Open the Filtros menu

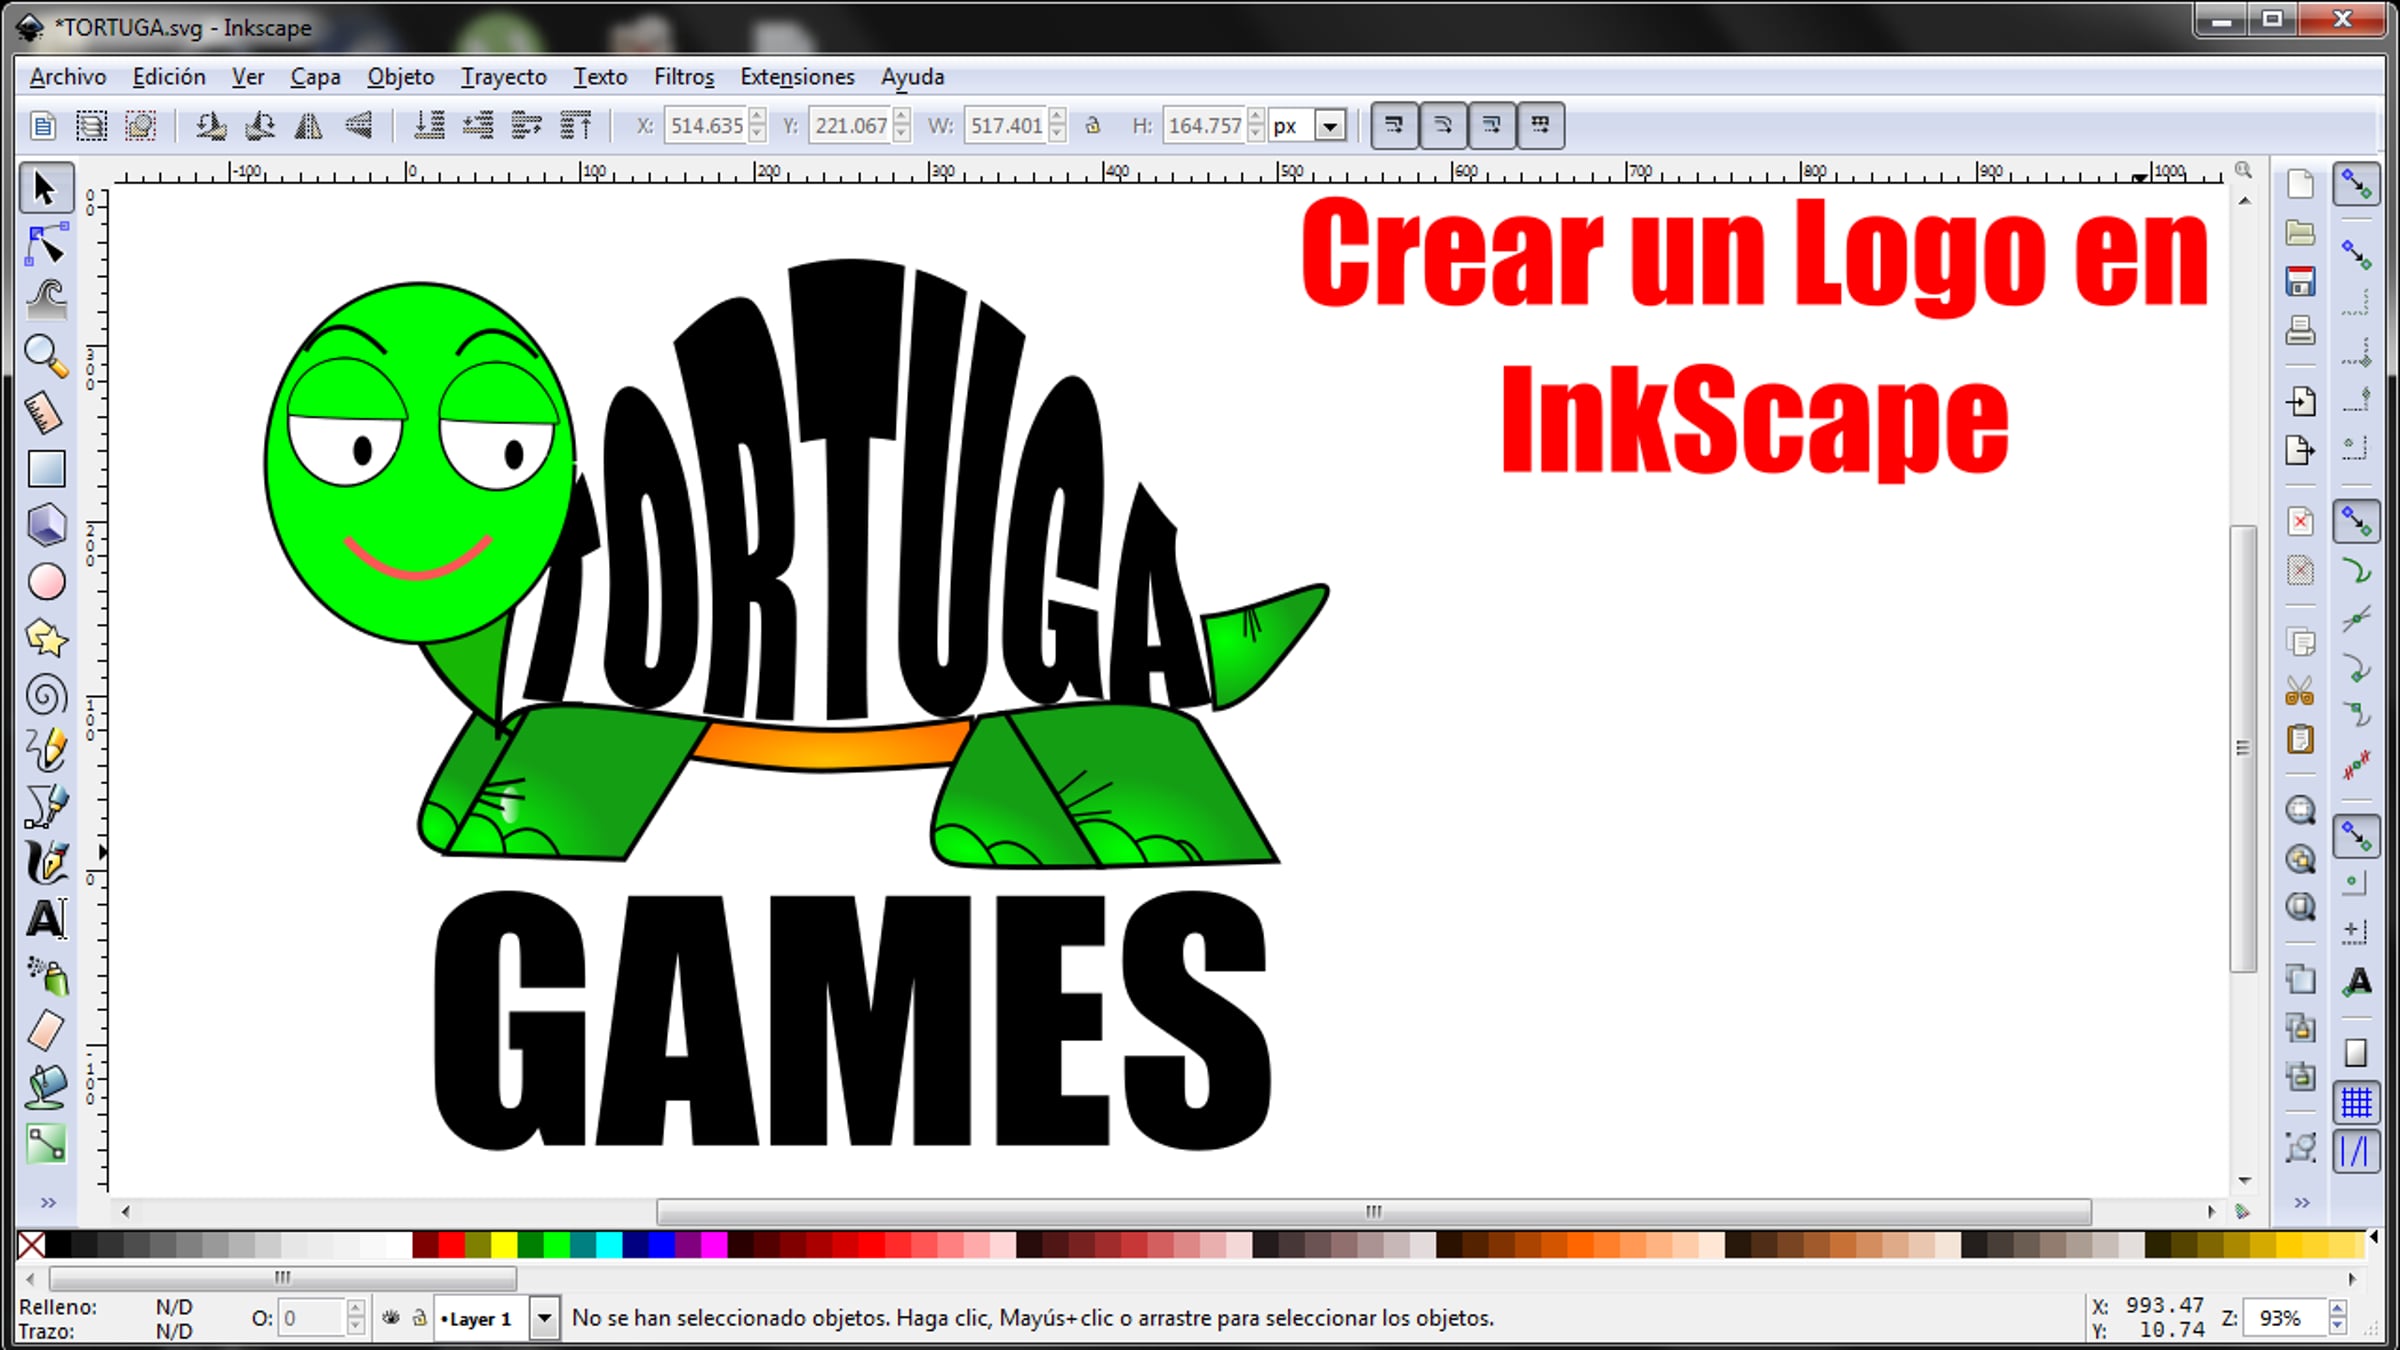[683, 77]
